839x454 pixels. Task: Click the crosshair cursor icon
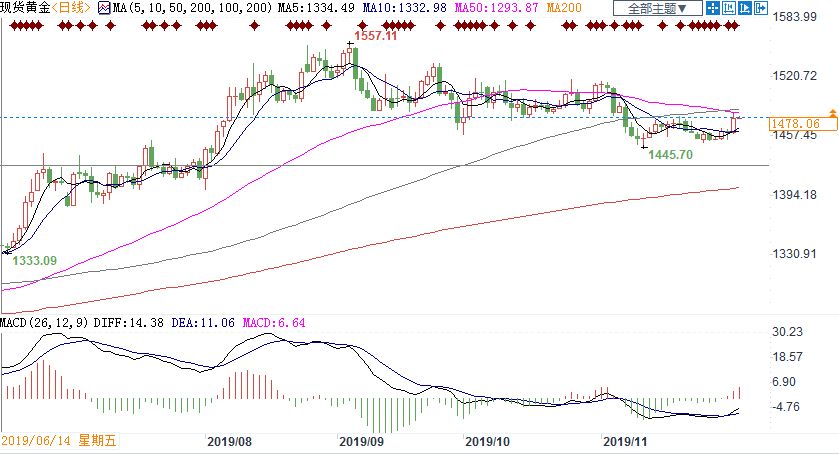click(712, 8)
